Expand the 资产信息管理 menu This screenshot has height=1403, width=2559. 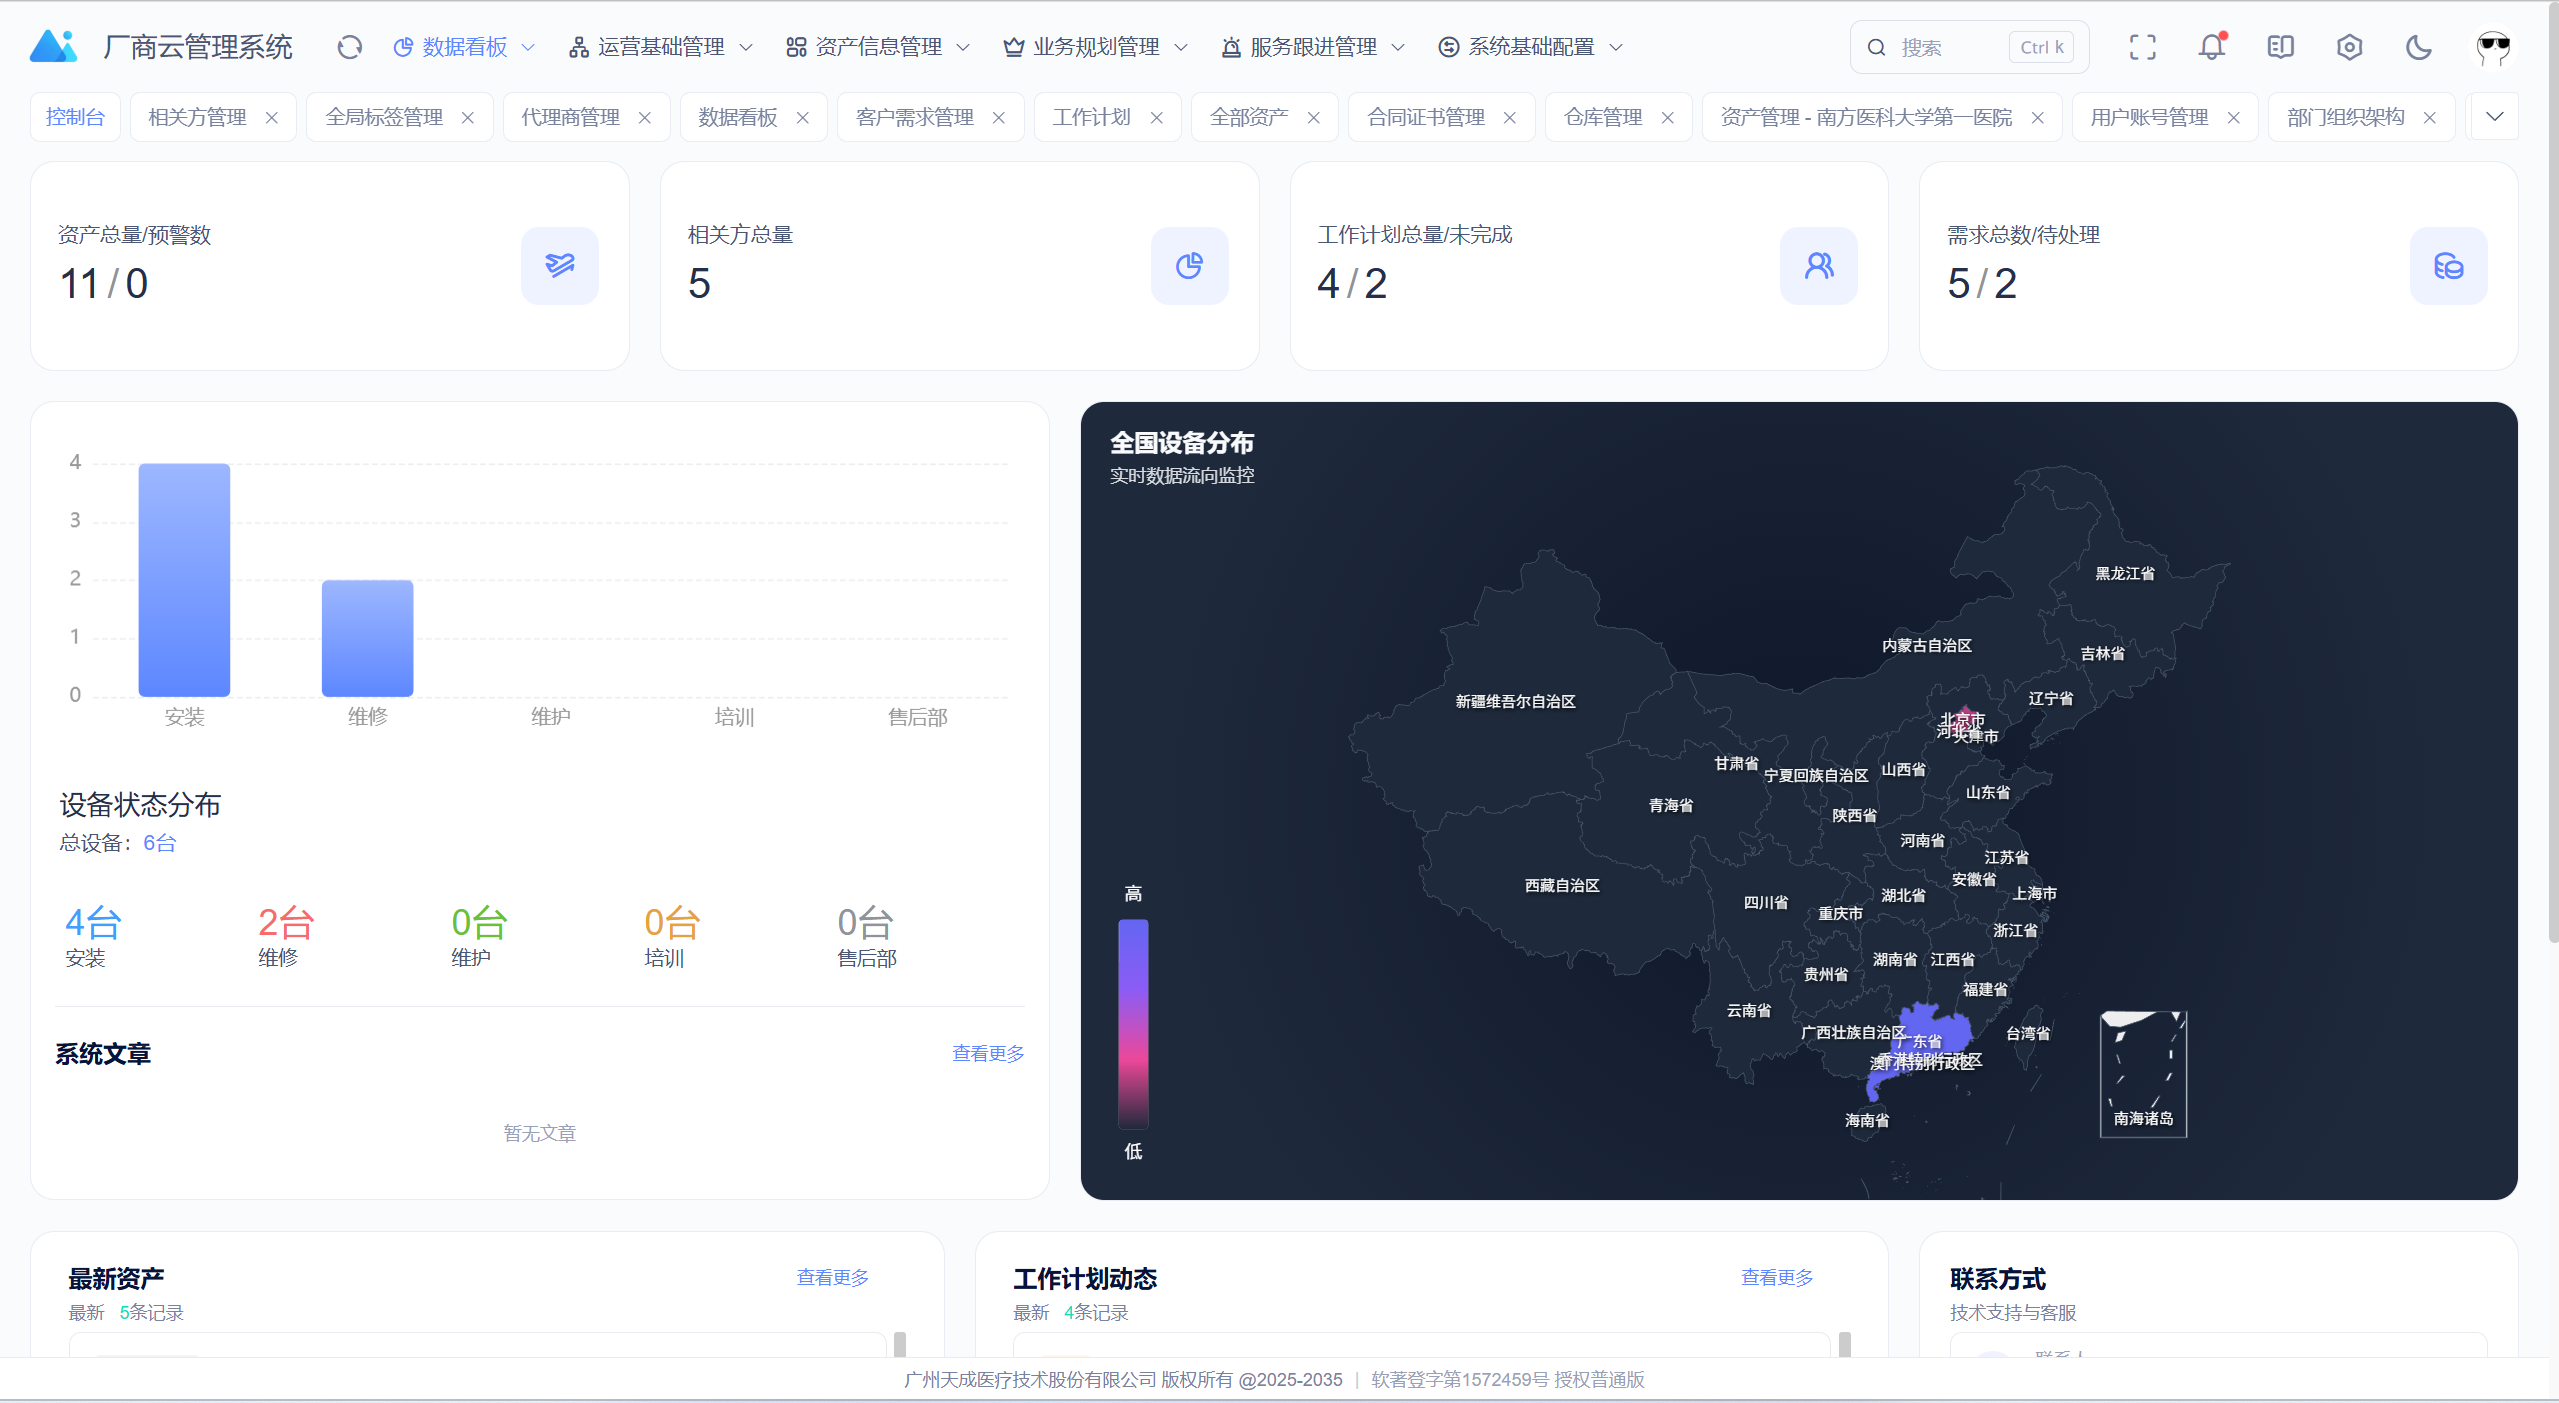click(x=877, y=47)
